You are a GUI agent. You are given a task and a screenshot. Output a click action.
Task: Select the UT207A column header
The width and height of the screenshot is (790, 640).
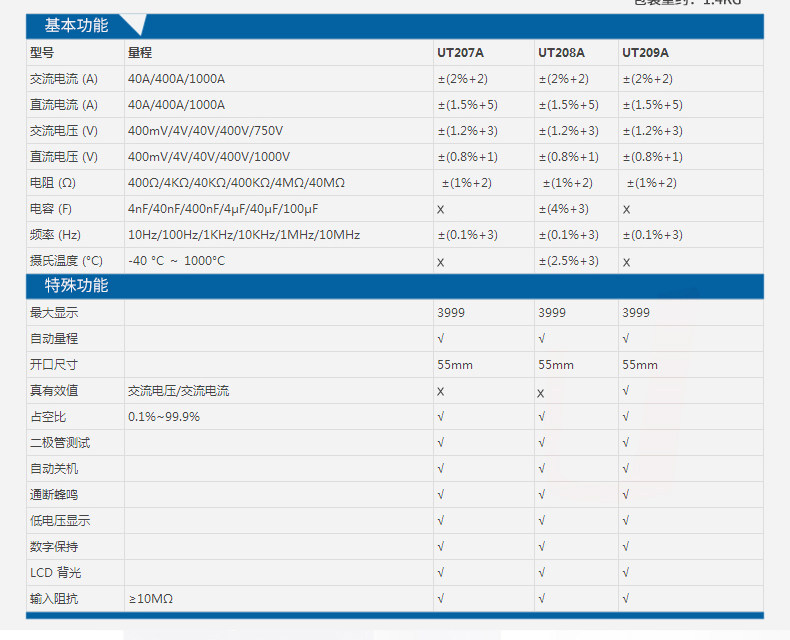point(460,52)
